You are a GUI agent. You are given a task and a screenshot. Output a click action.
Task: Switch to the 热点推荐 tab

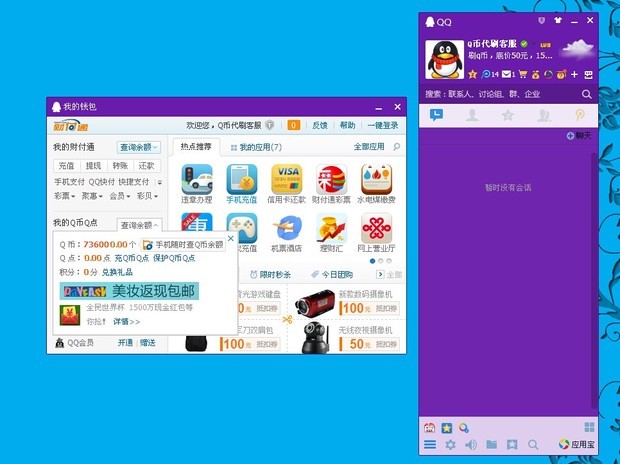click(196, 147)
